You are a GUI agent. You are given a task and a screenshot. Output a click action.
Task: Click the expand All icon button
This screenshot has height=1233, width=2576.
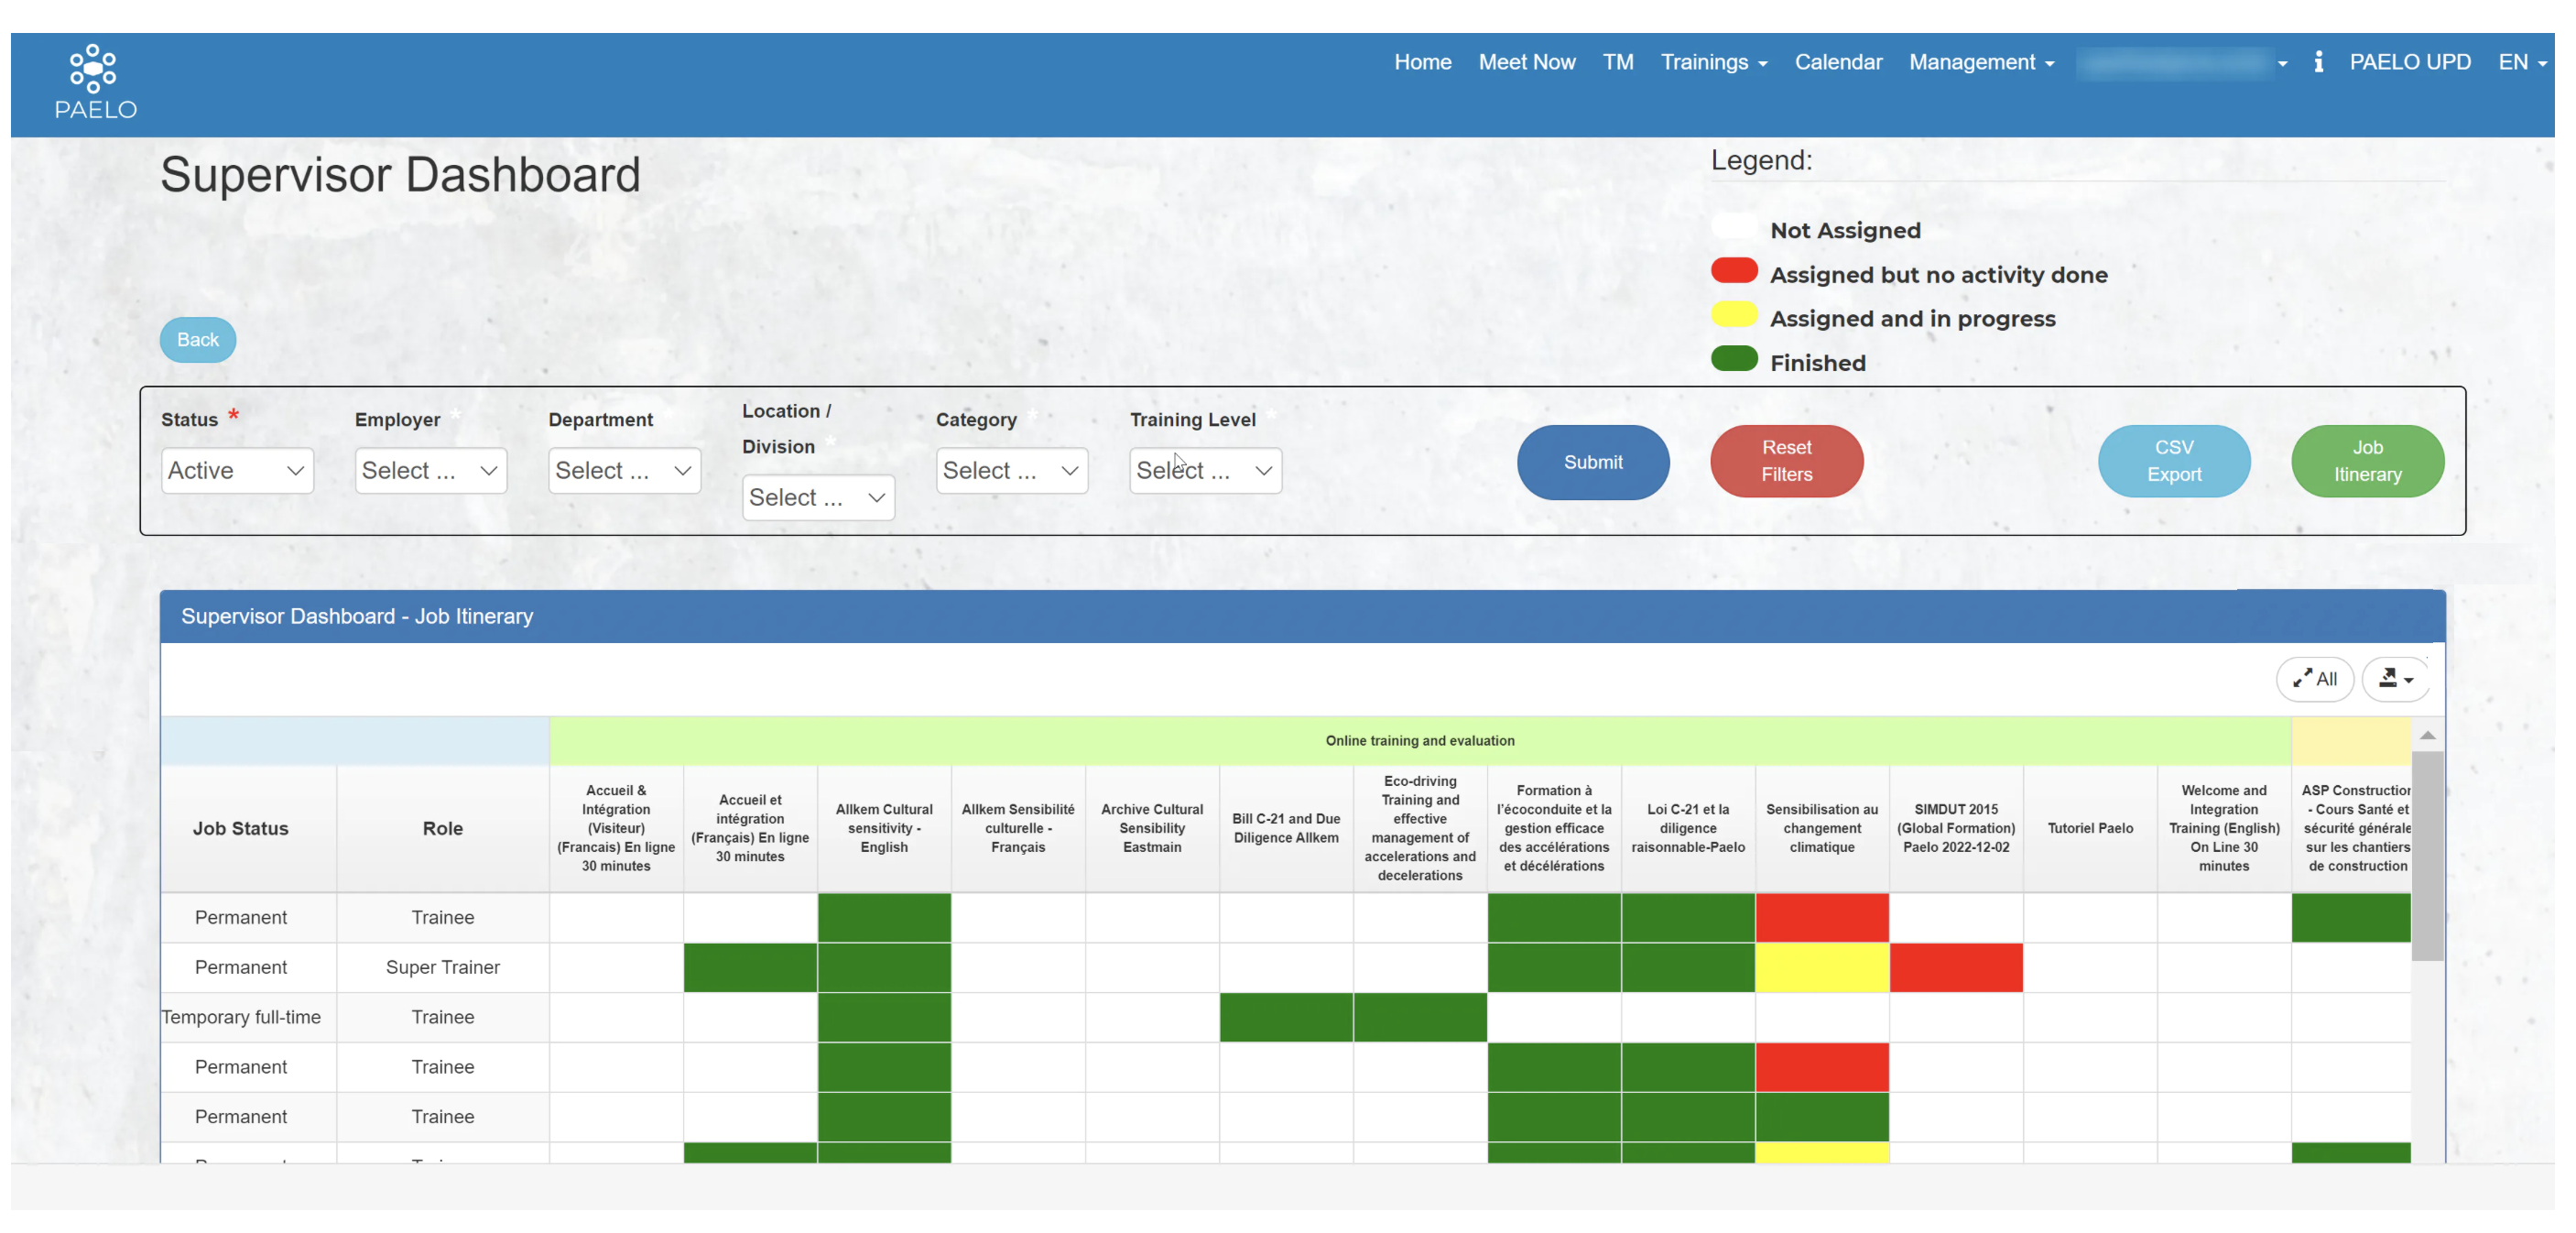click(x=2314, y=679)
